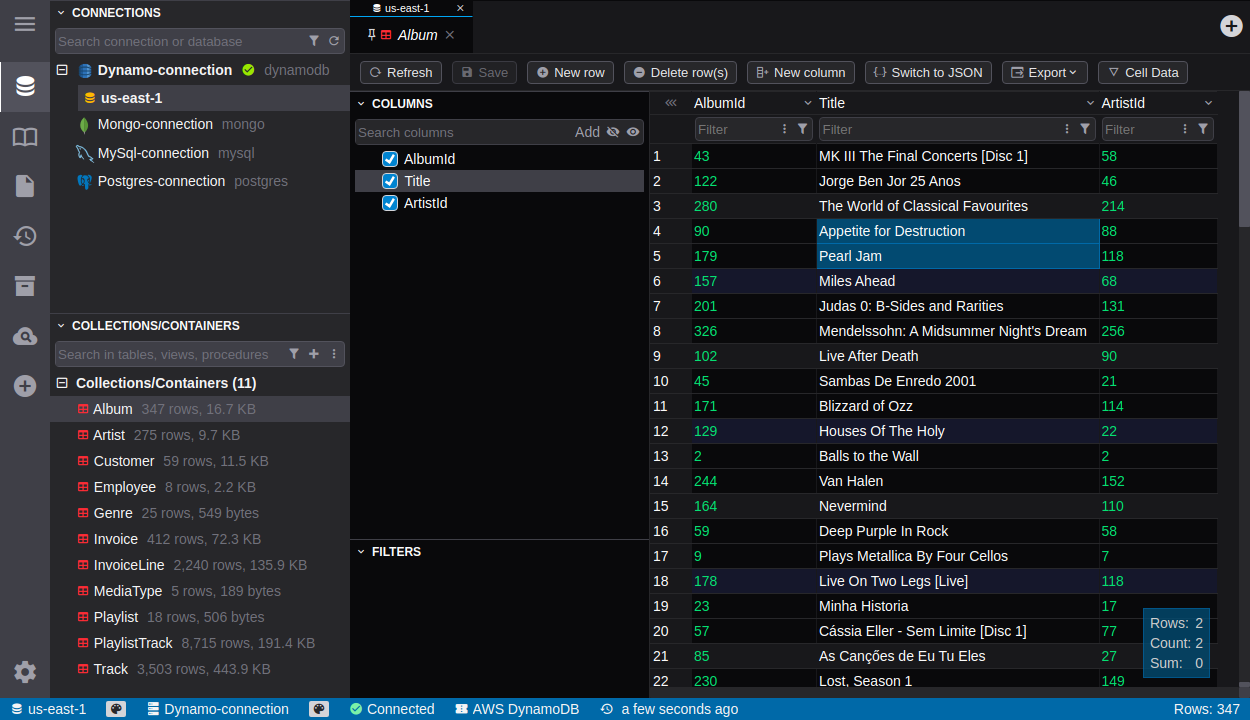This screenshot has height=720, width=1250.
Task: Click the New row button
Action: (570, 72)
